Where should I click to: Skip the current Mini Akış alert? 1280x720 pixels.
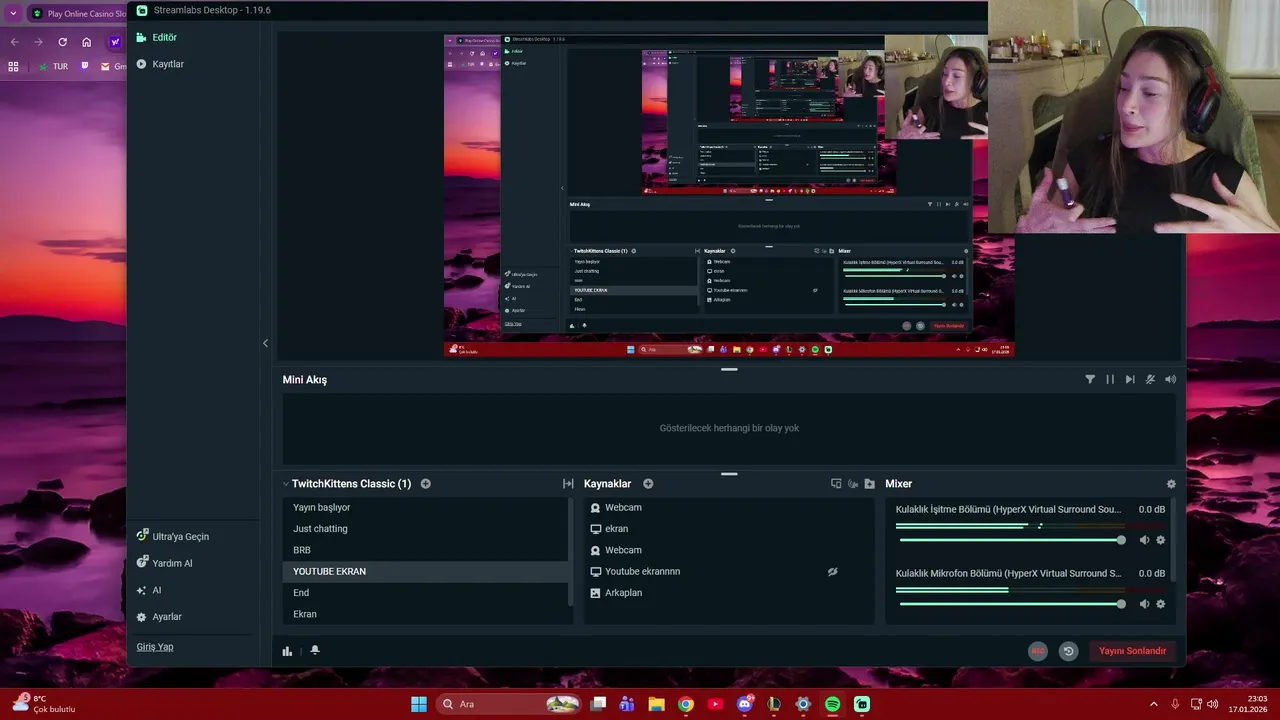point(1130,379)
